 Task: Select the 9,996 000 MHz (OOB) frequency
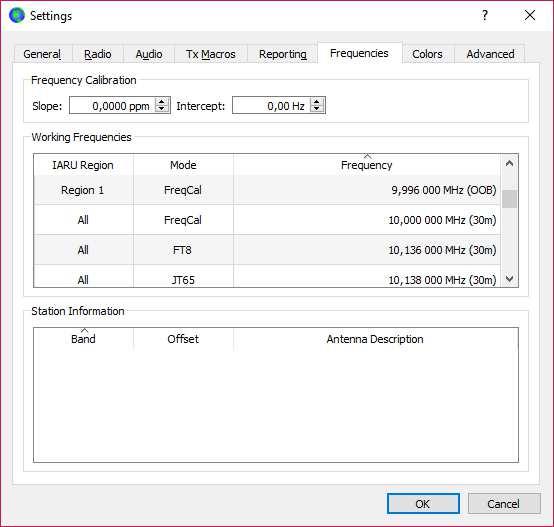click(x=367, y=190)
